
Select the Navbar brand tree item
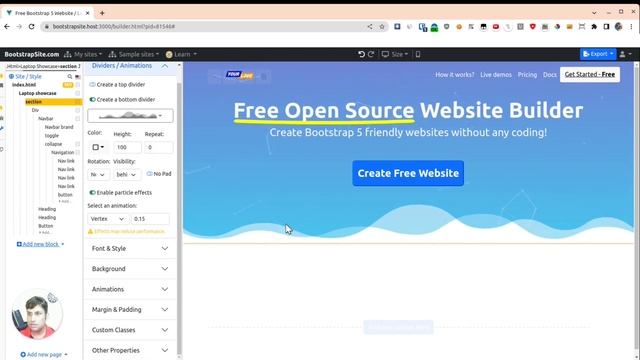point(59,127)
